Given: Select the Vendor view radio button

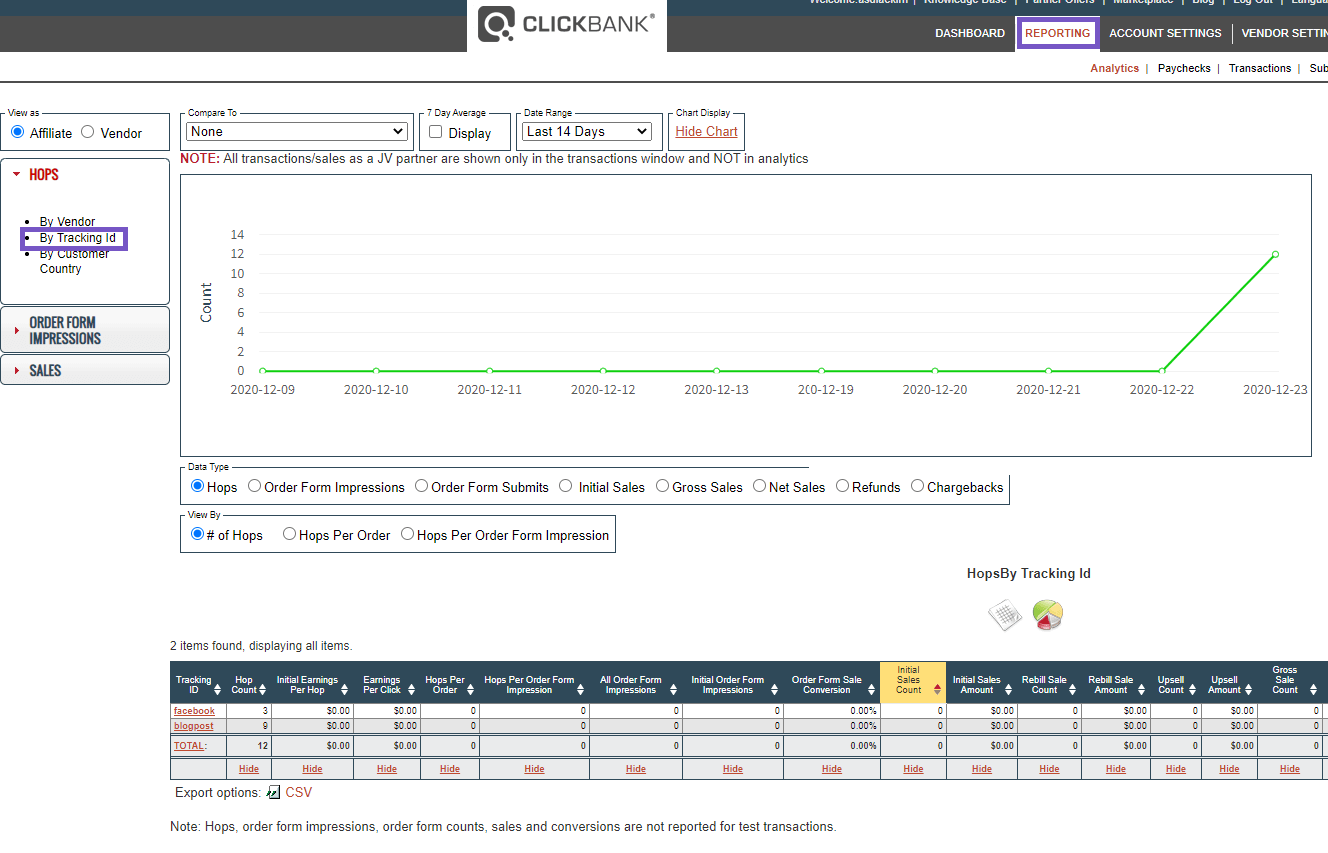Looking at the screenshot, I should pyautogui.click(x=88, y=132).
